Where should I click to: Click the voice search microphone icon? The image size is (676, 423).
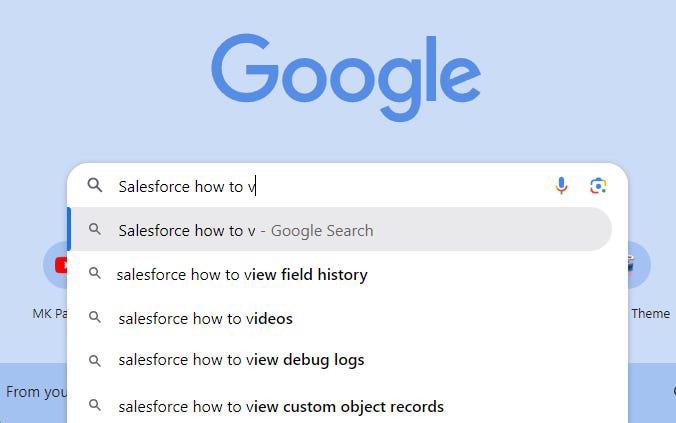tap(561, 185)
